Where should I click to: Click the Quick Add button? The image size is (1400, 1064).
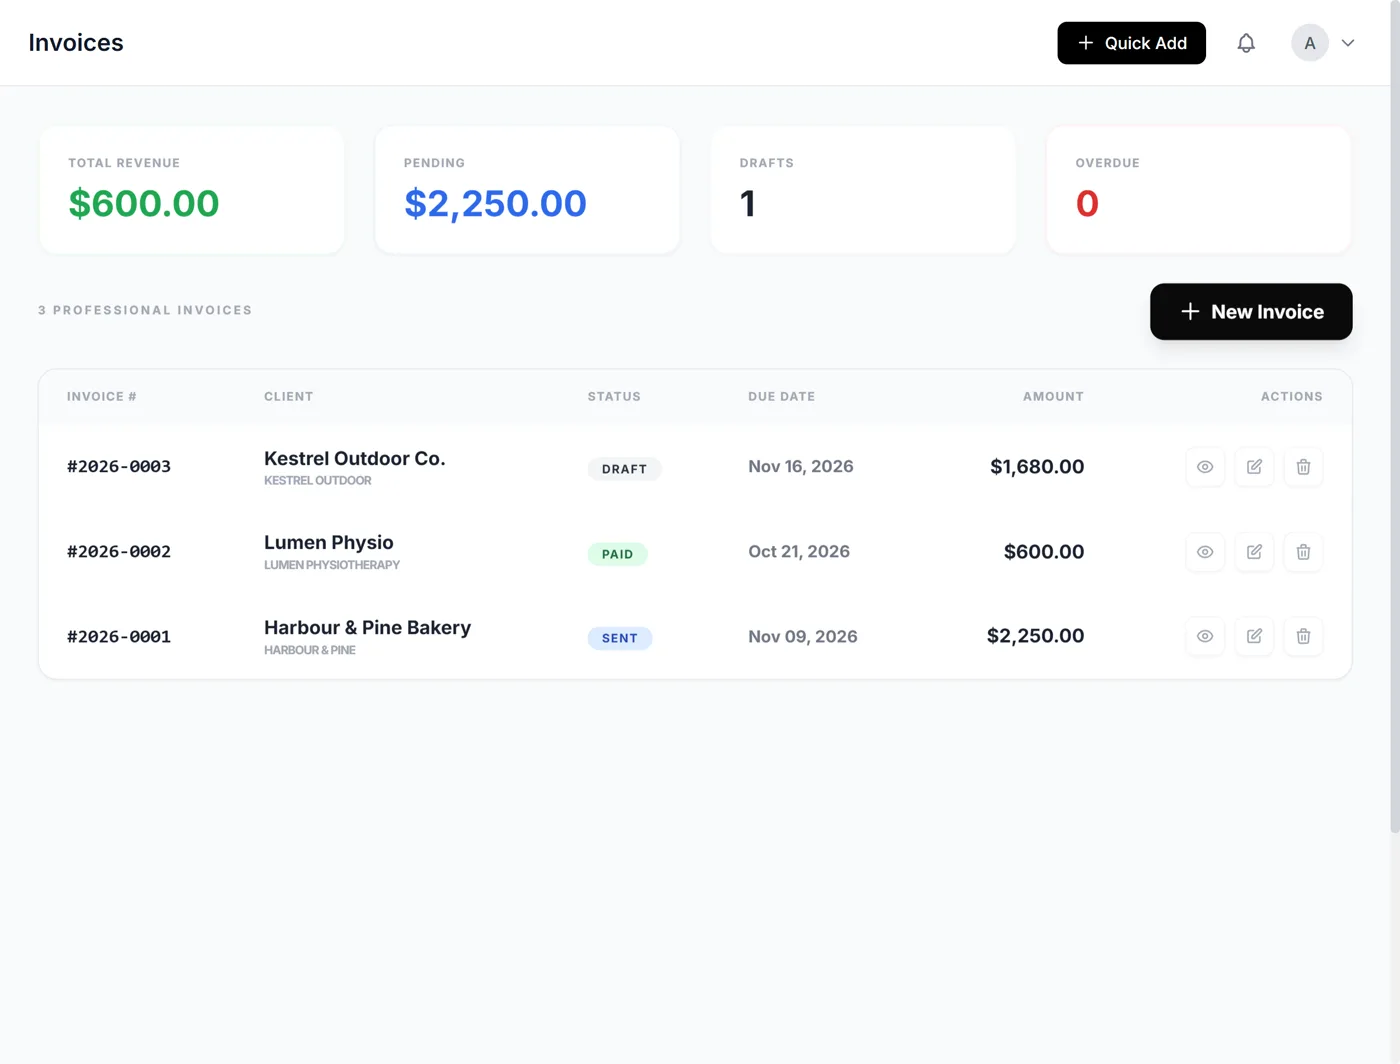pos(1131,43)
